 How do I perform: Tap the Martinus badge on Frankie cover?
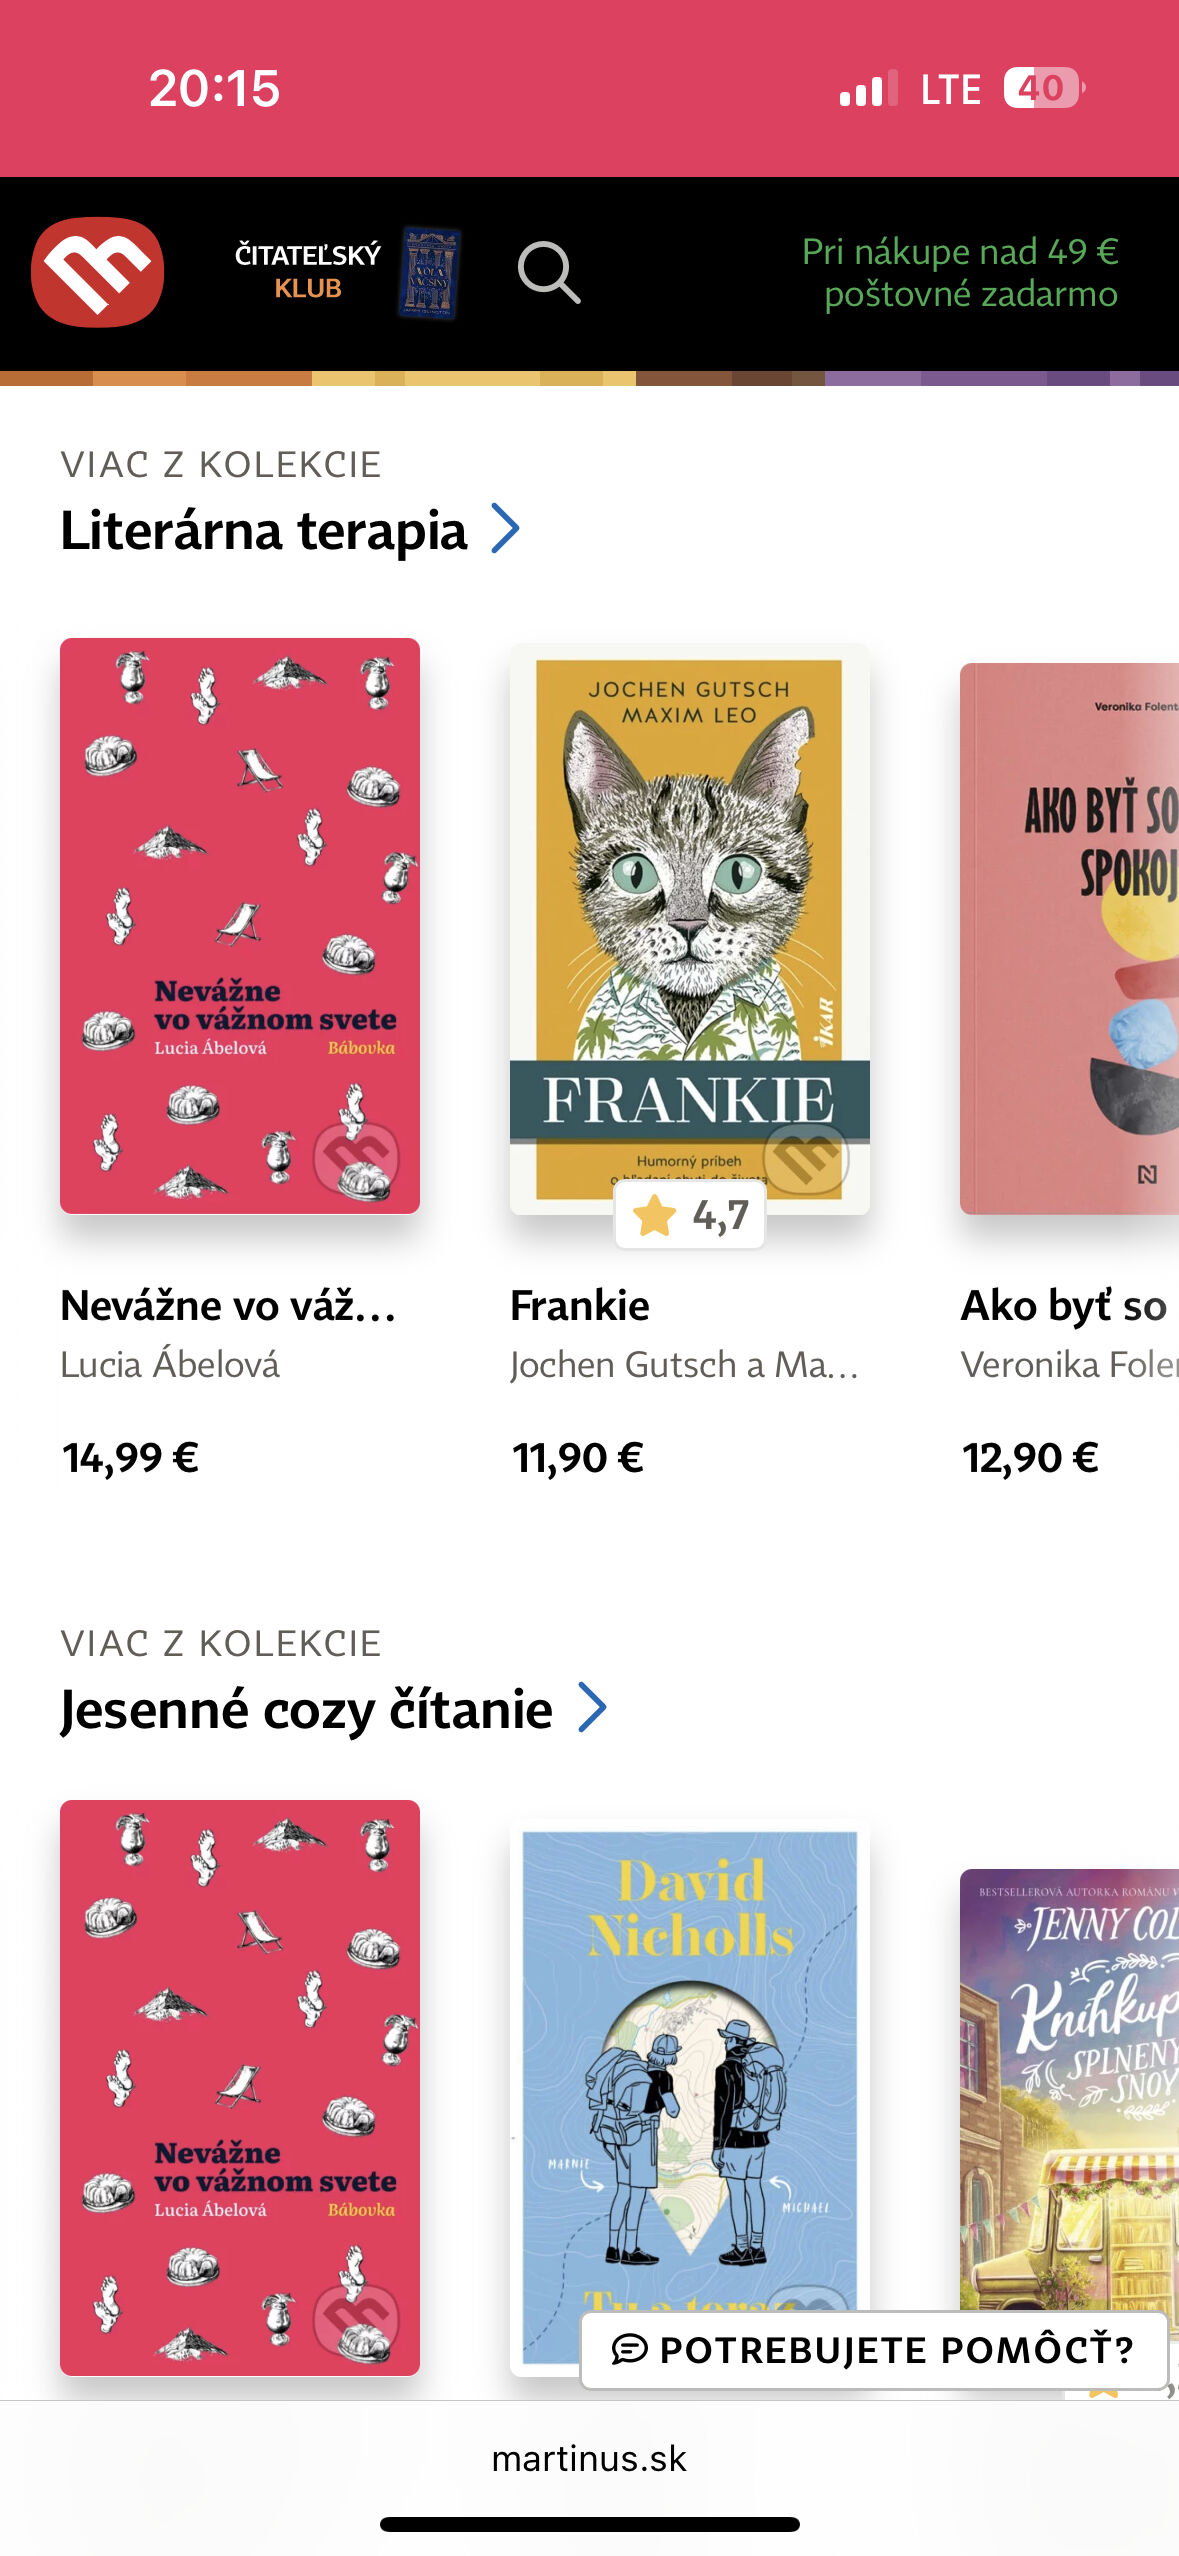click(x=806, y=1158)
